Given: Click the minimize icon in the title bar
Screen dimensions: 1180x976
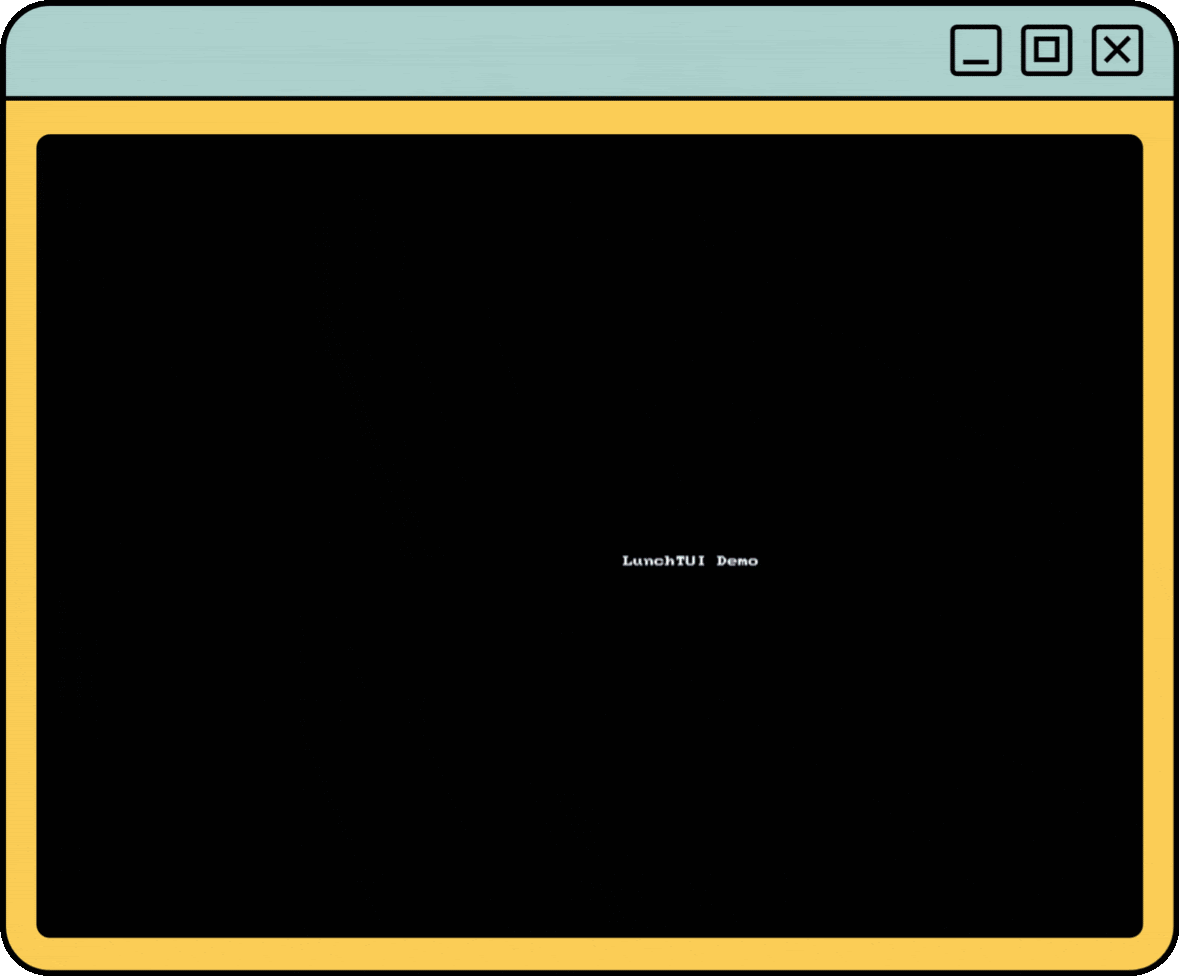Looking at the screenshot, I should [x=975, y=50].
